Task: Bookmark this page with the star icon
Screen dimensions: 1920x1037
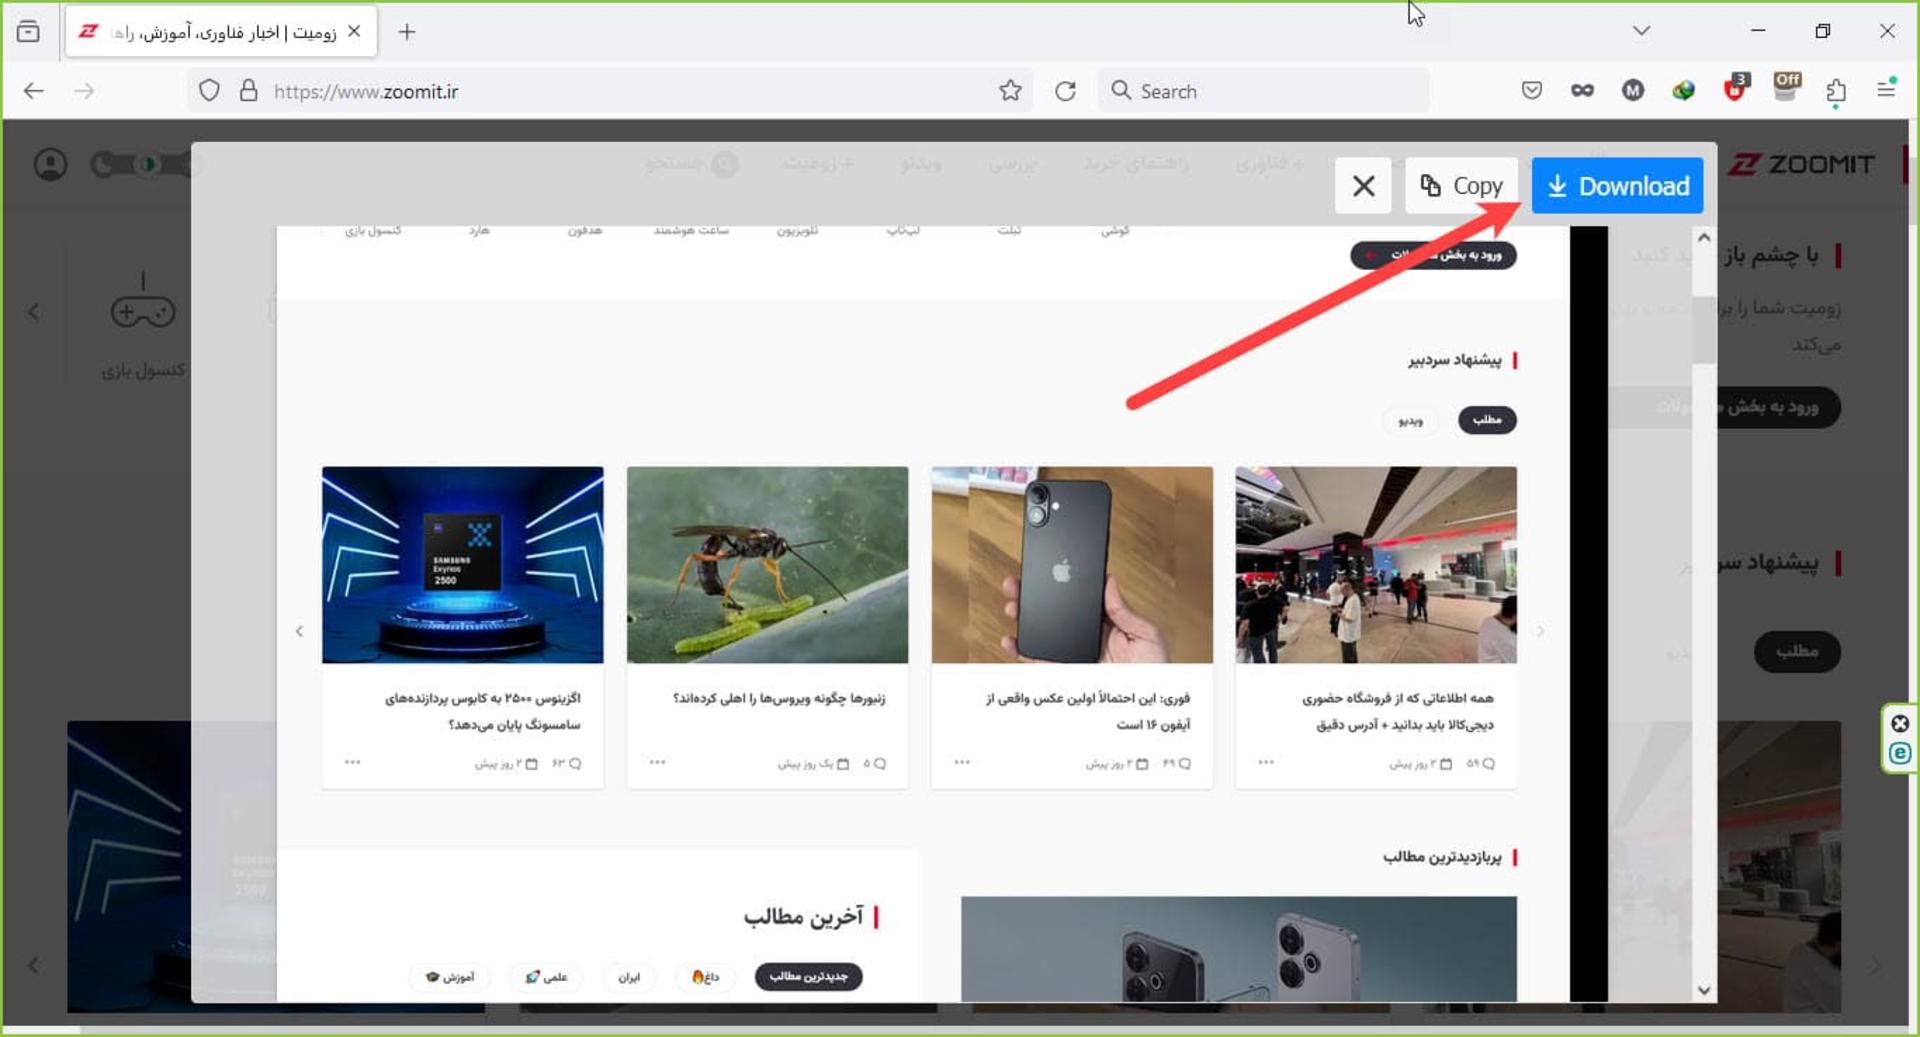Action: coord(1010,91)
